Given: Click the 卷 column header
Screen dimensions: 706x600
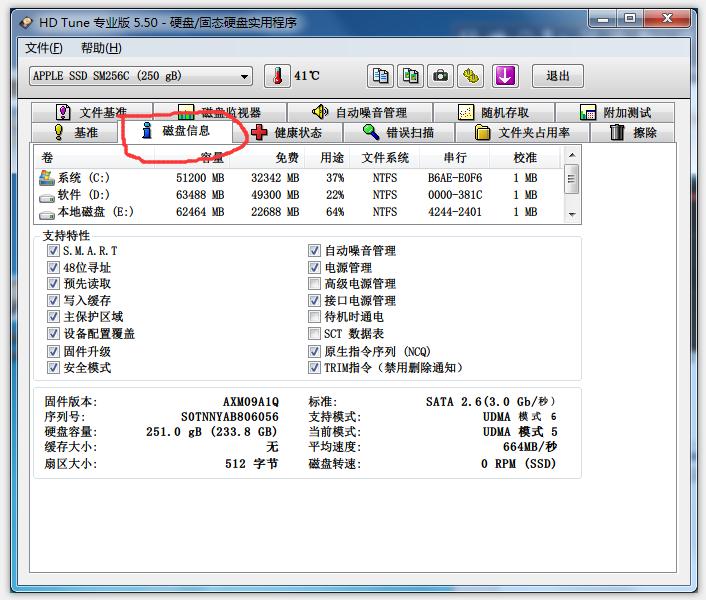Looking at the screenshot, I should pos(94,158).
